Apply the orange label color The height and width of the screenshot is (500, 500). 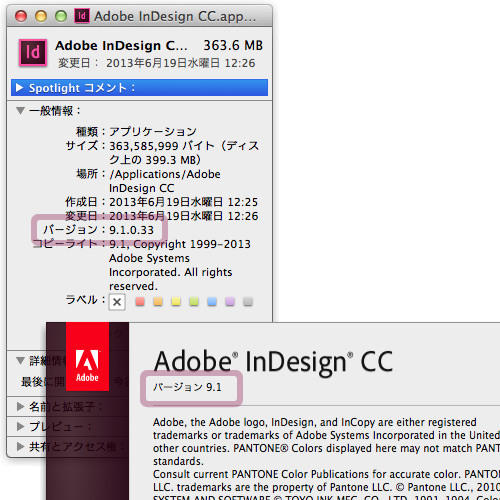[x=158, y=302]
